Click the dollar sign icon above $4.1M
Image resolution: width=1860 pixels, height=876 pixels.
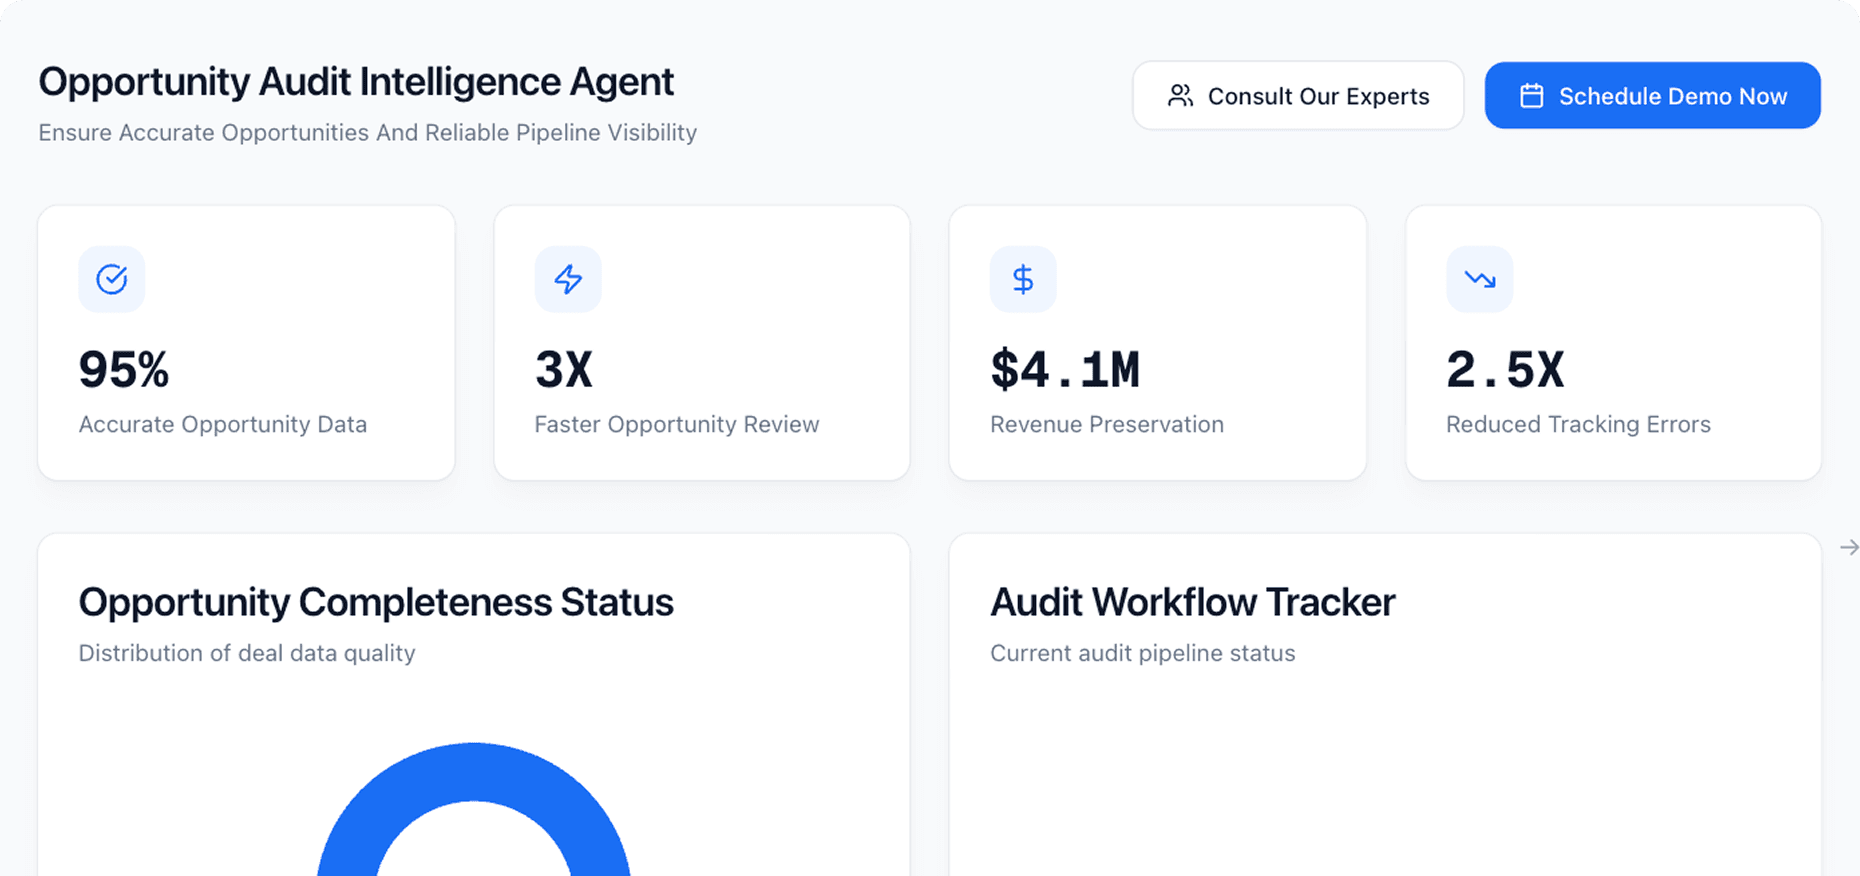(1023, 279)
